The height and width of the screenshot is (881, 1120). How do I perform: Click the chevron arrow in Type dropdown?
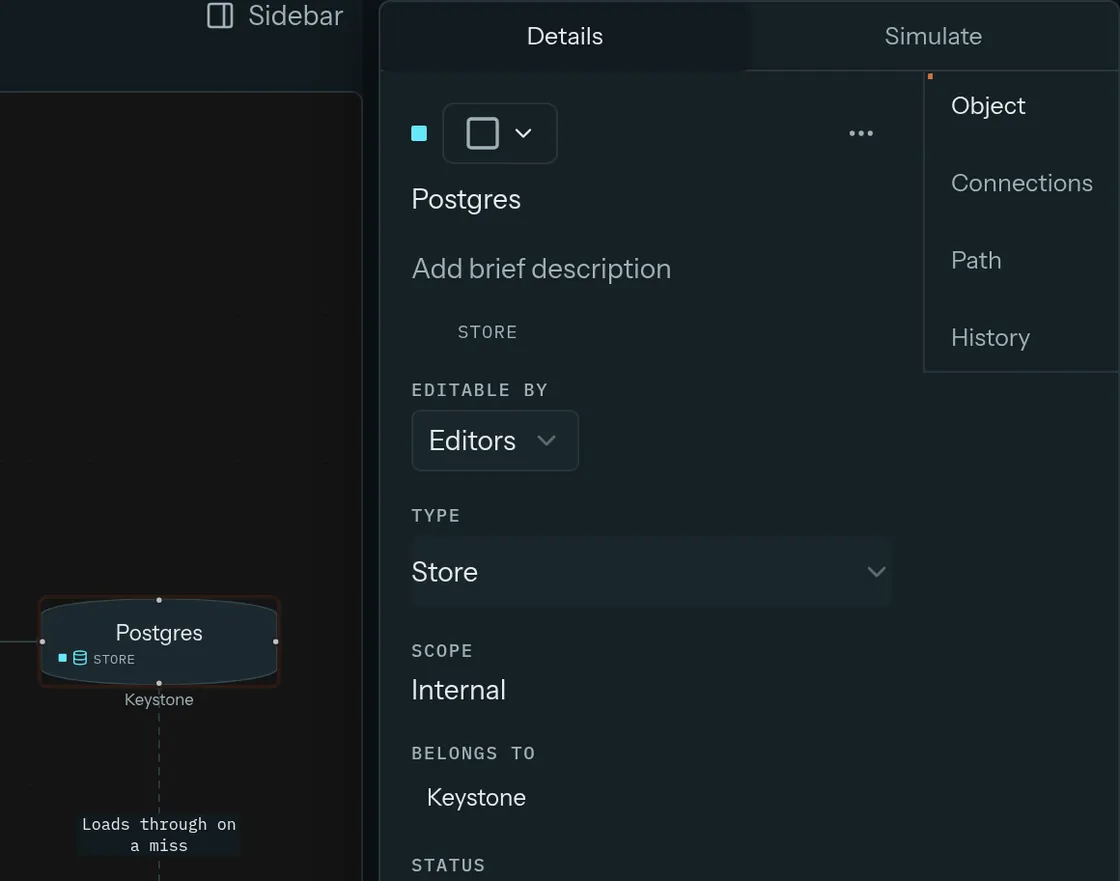pos(876,572)
